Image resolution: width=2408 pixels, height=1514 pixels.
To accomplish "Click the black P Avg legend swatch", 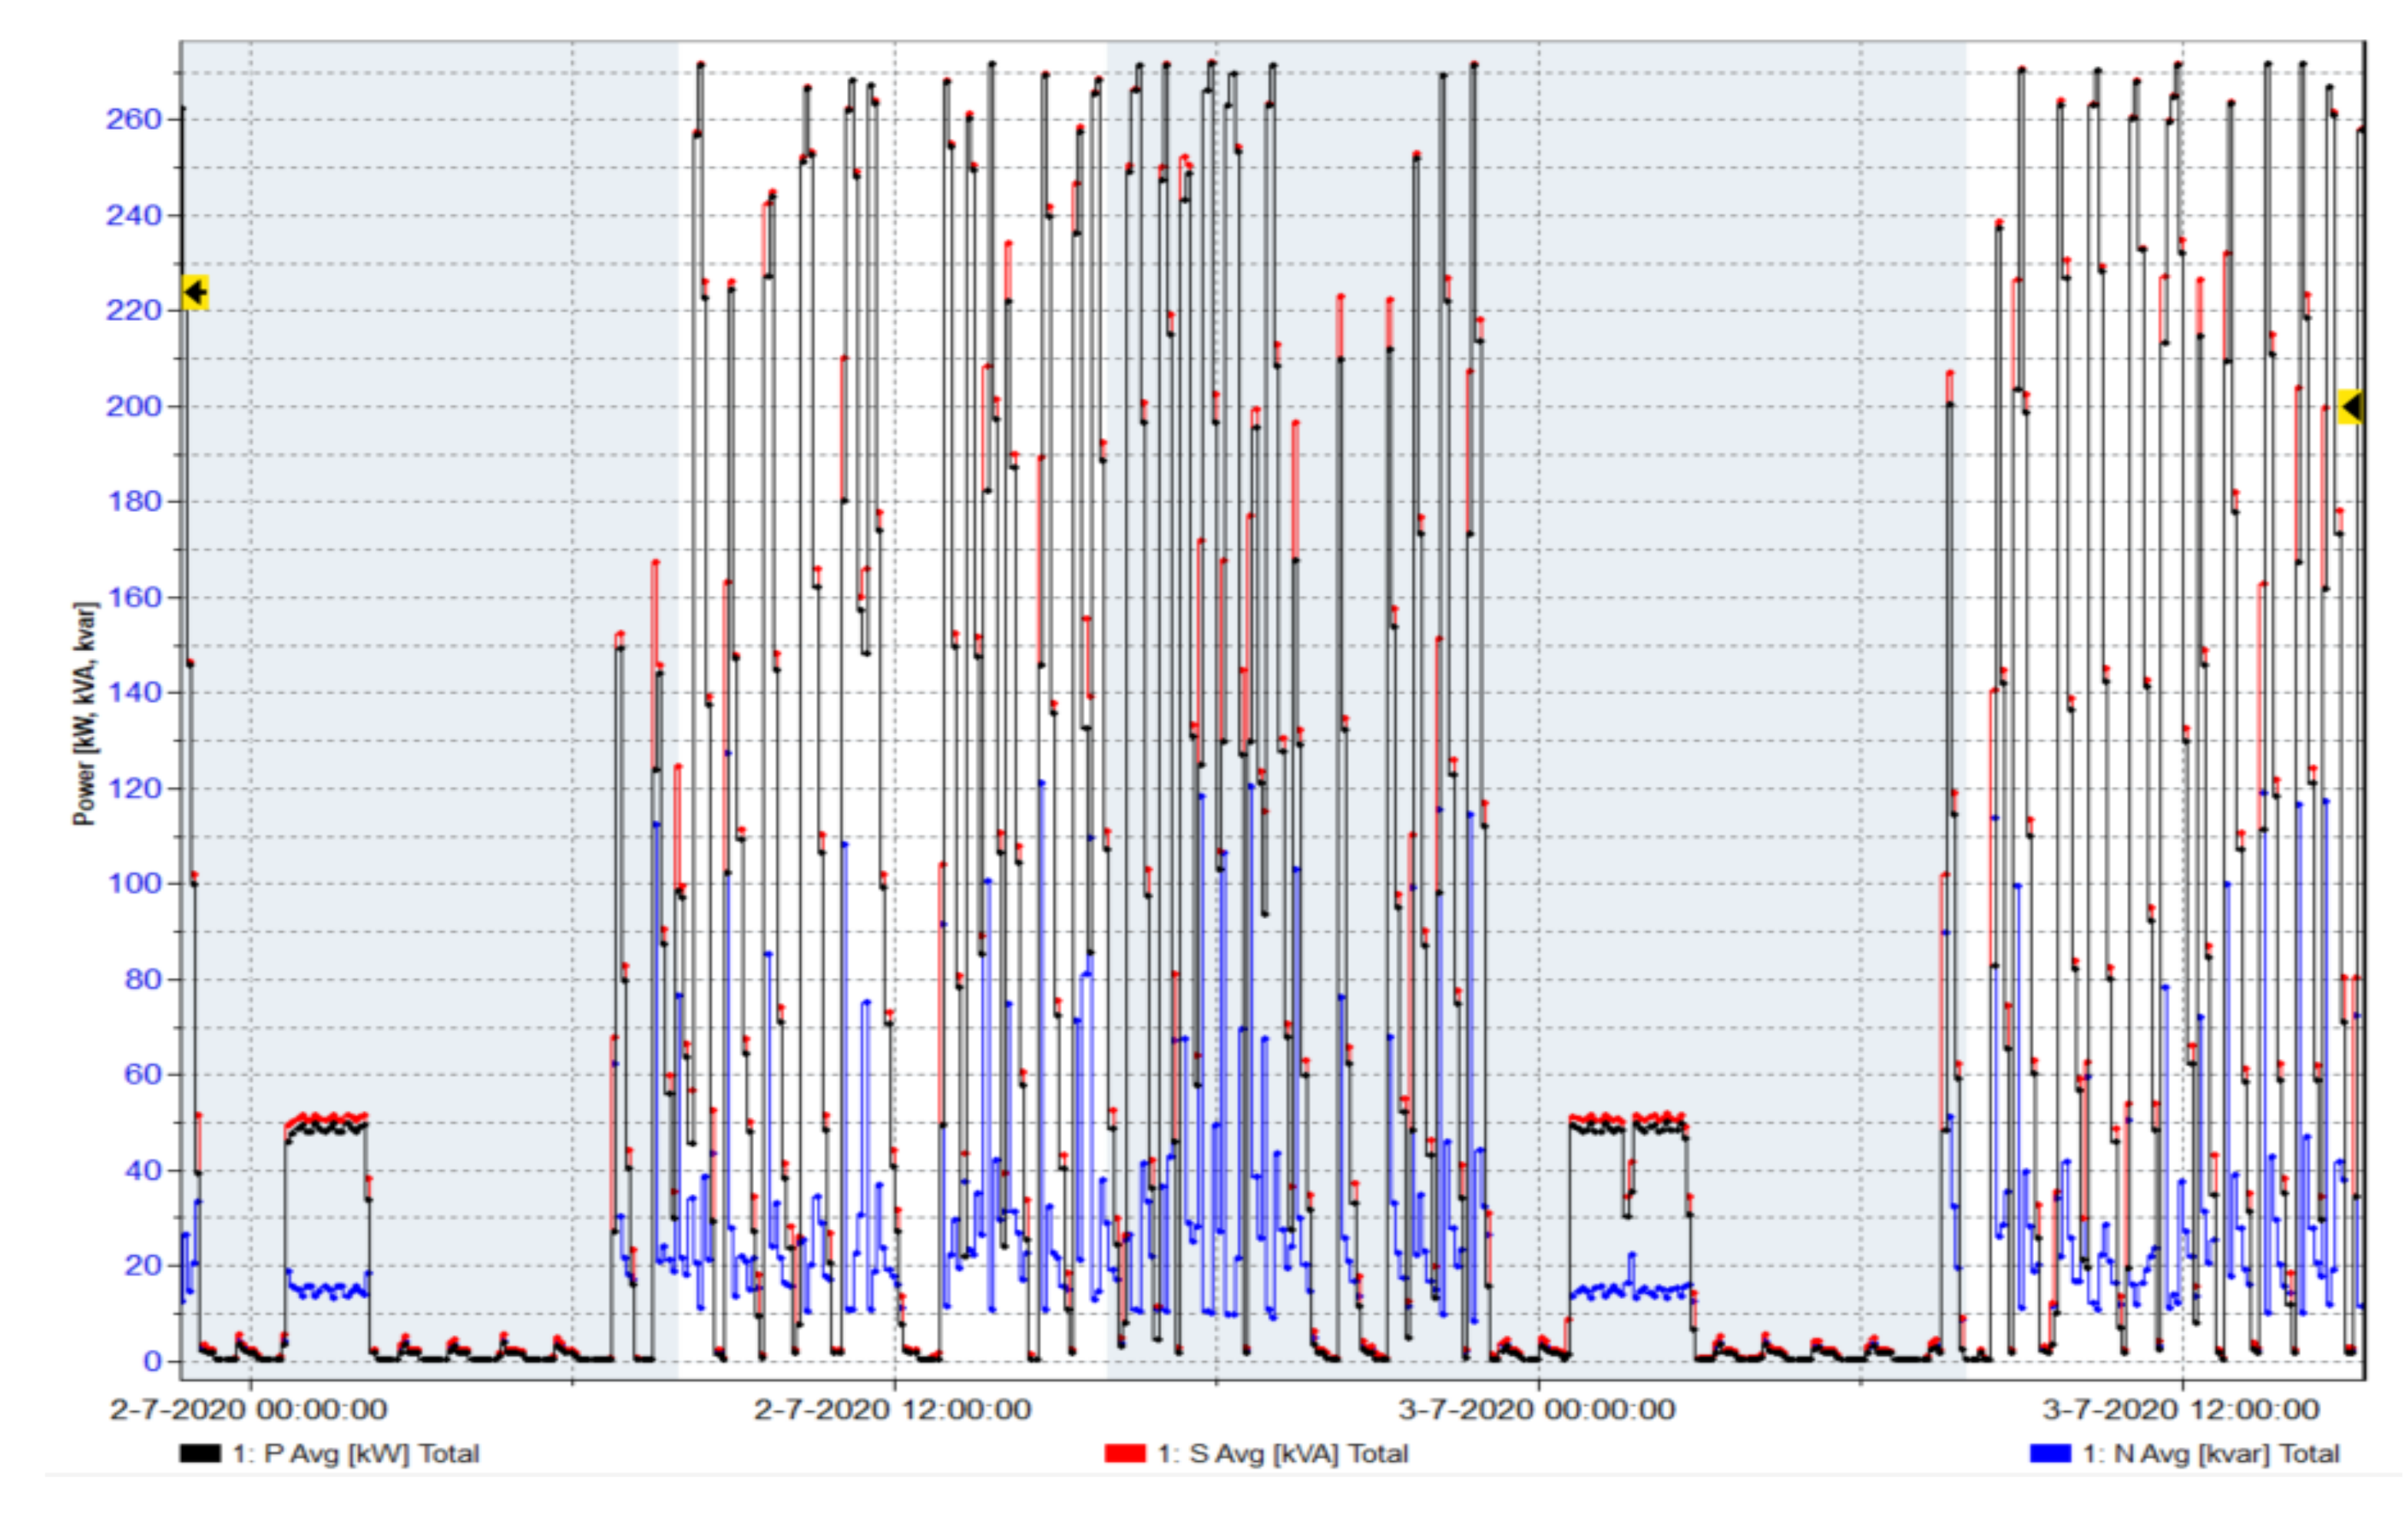I will (200, 1453).
